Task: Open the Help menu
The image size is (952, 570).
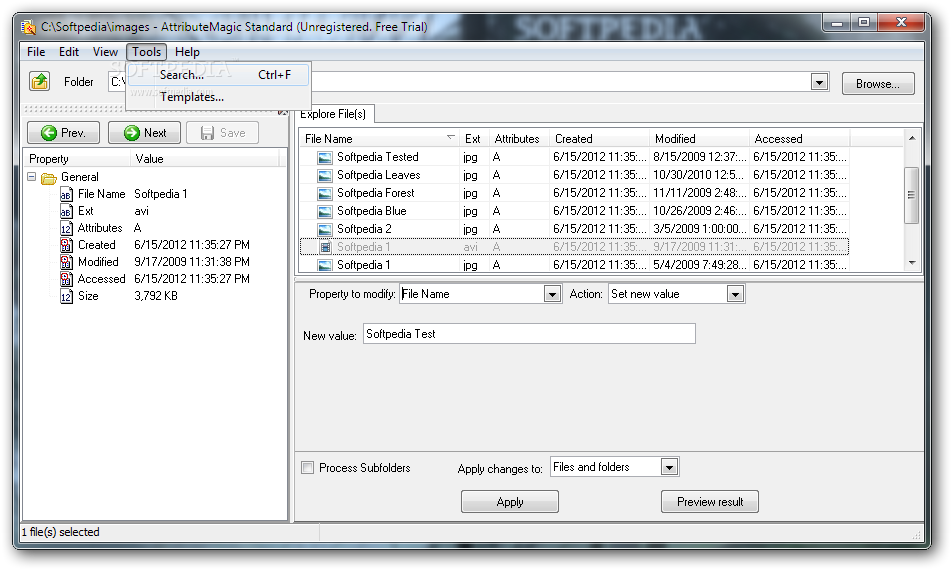Action: coord(187,52)
